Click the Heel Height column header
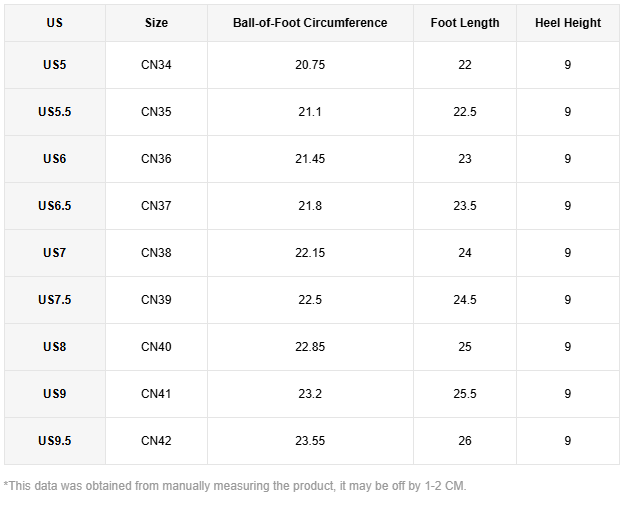The height and width of the screenshot is (505, 624). (568, 23)
